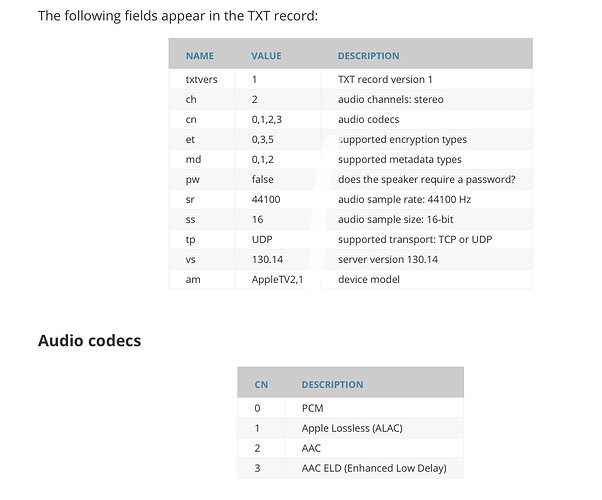Screen dimensions: 602x500
Task: Click the DESCRIPTION header in TXT table
Action: (368, 56)
